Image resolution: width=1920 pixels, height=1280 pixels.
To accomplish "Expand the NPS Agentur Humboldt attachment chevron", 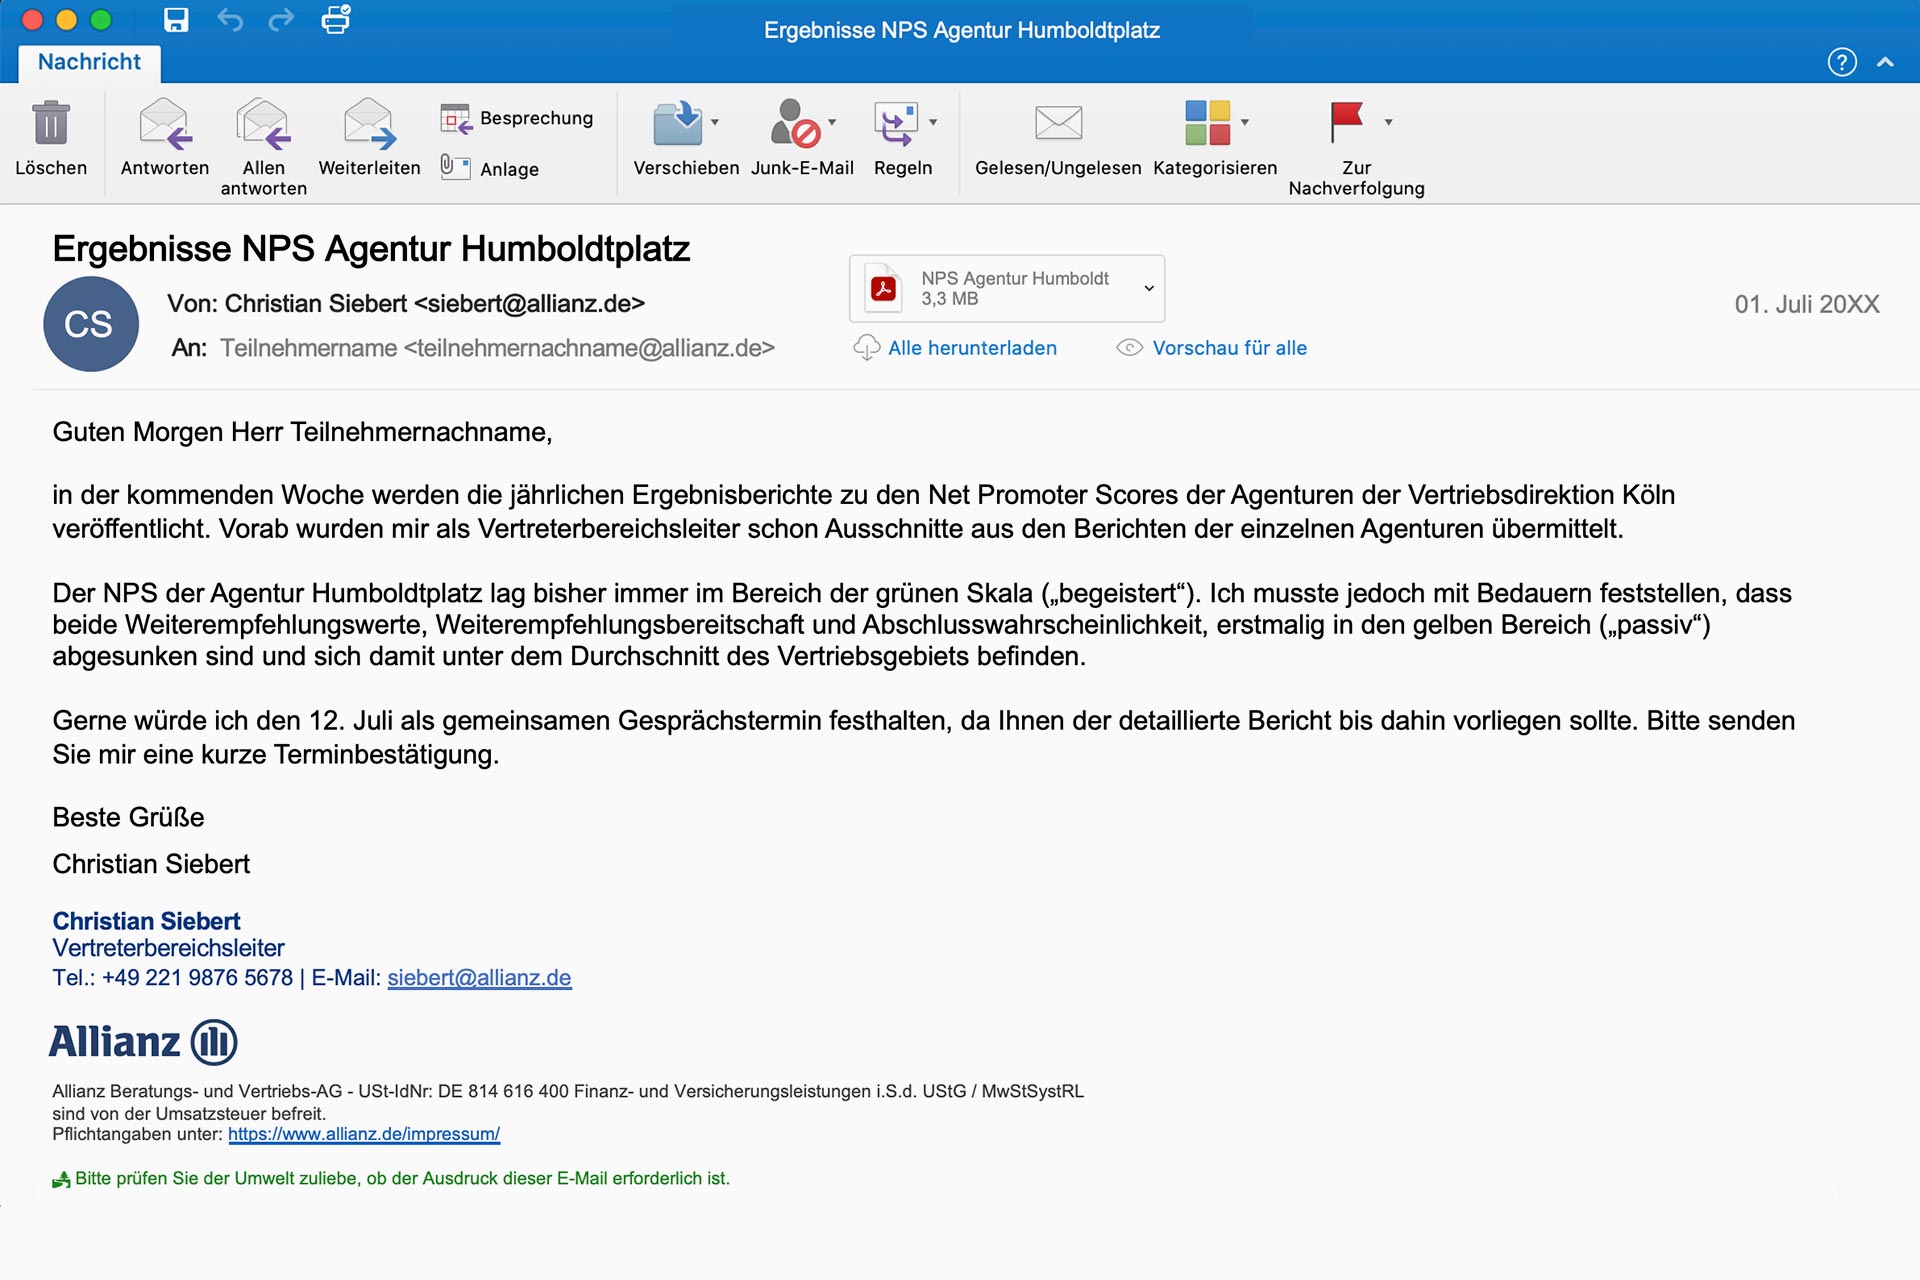I will 1149,288.
